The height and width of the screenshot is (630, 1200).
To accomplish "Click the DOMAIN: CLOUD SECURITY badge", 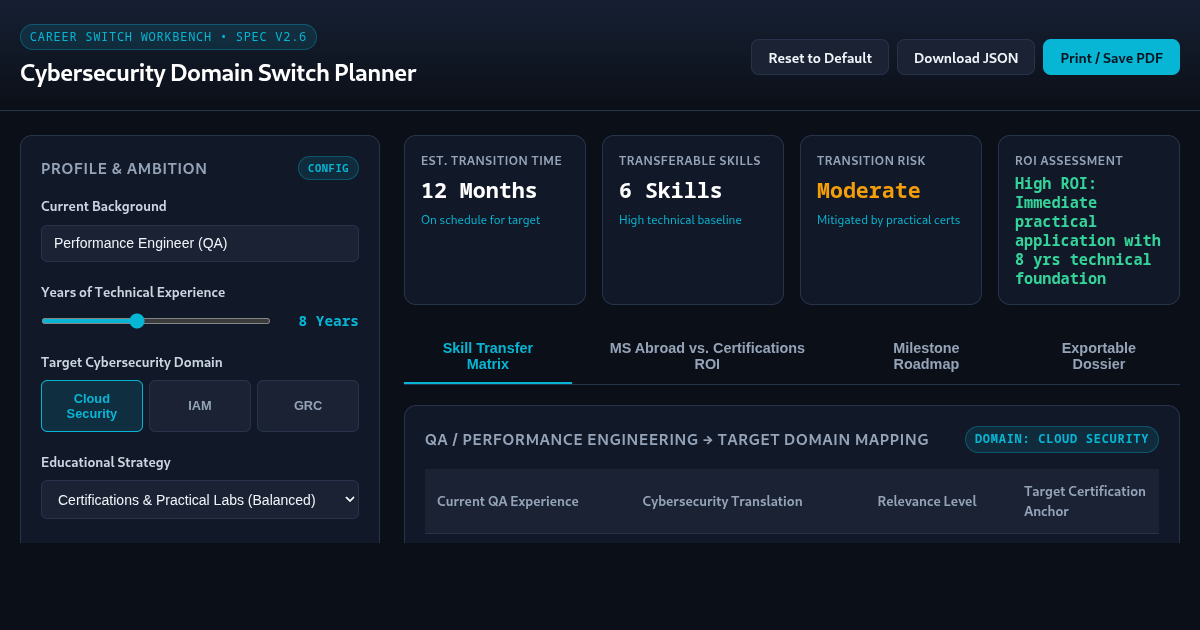I will coord(1062,439).
